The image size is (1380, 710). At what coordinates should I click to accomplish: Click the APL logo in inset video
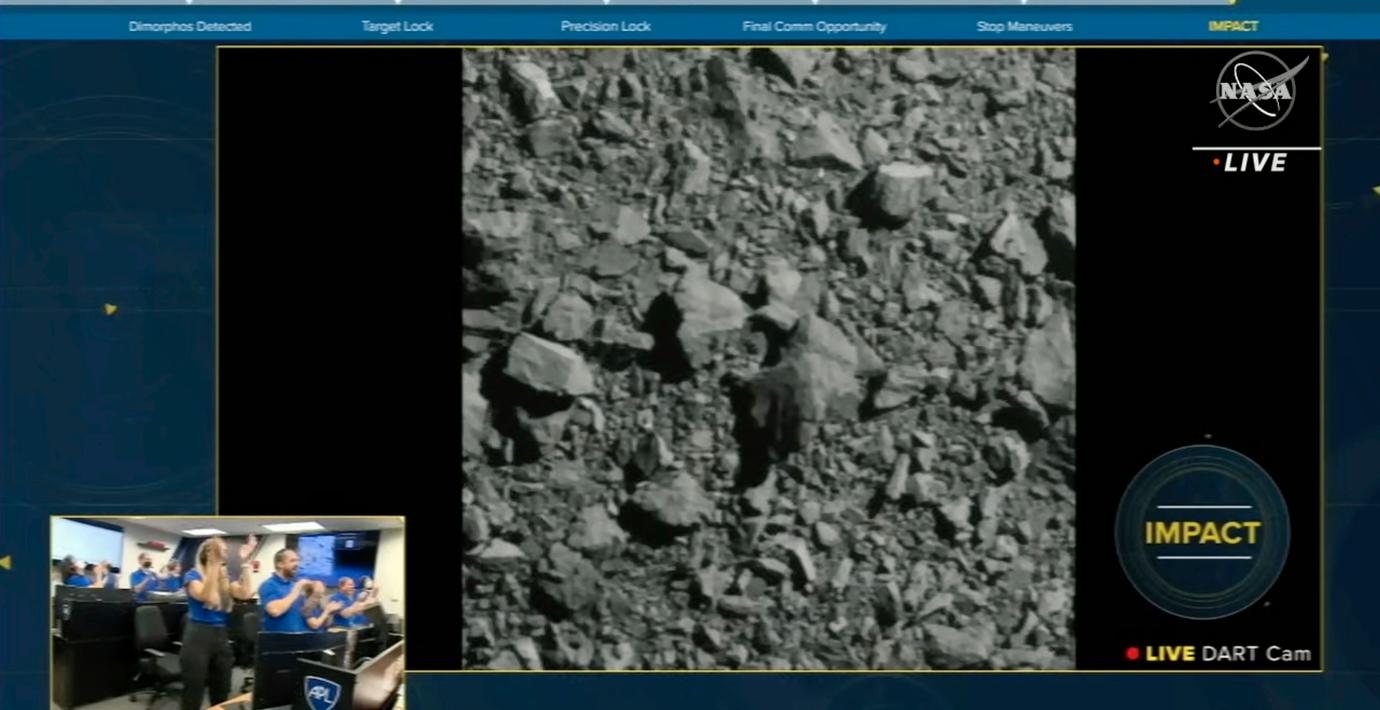click(322, 692)
